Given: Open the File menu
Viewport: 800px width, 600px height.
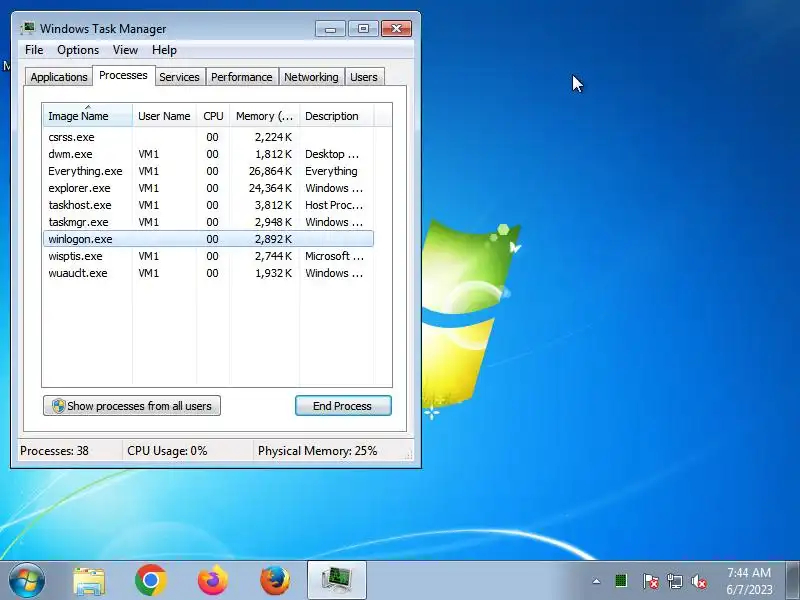Looking at the screenshot, I should click(34, 50).
